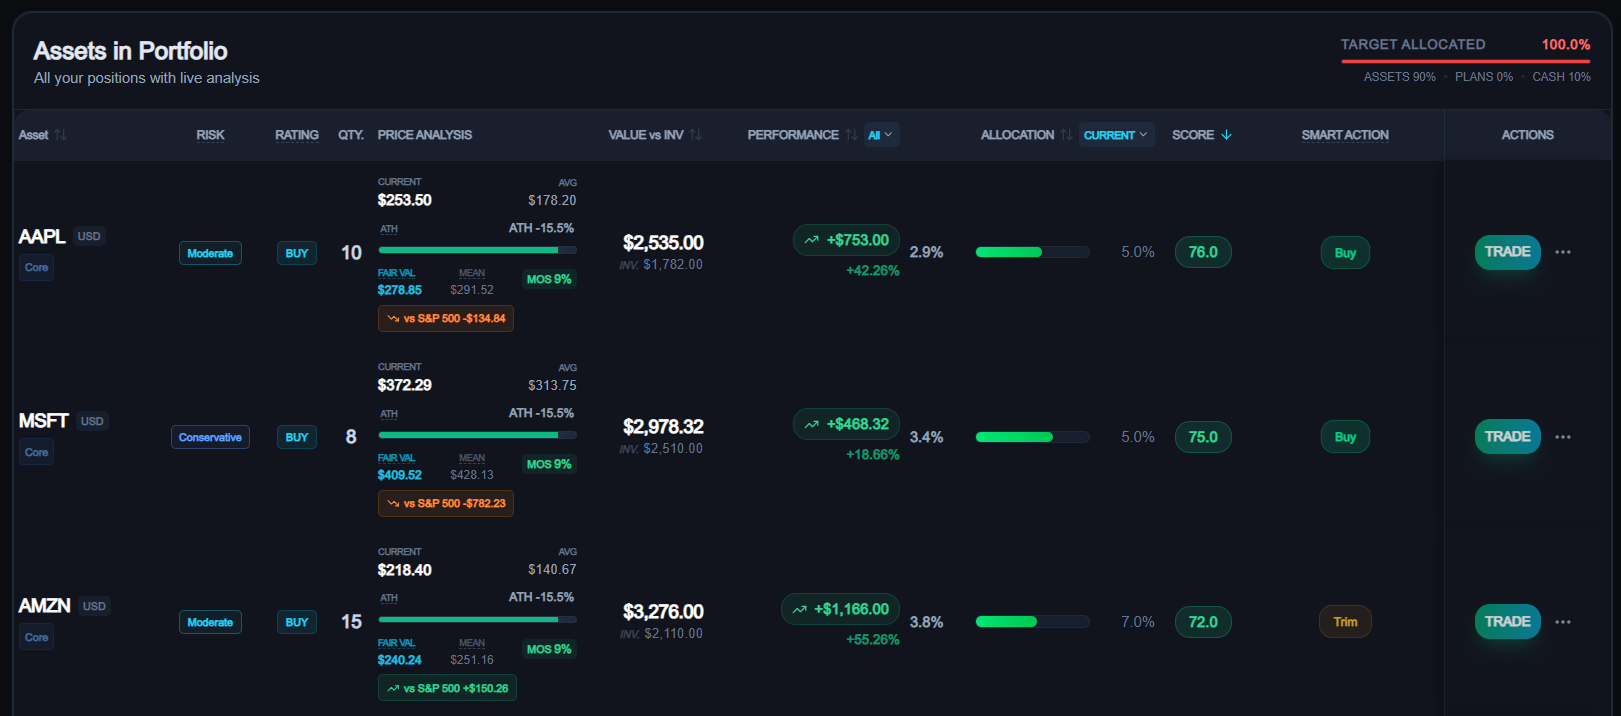Click AMZN ticker symbol

[44, 606]
